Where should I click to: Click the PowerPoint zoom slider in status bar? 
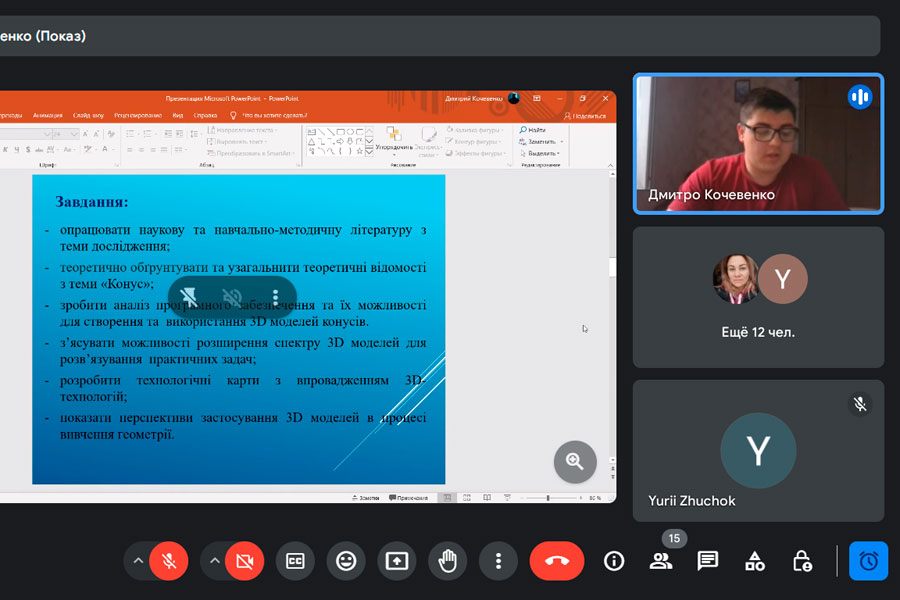click(547, 497)
